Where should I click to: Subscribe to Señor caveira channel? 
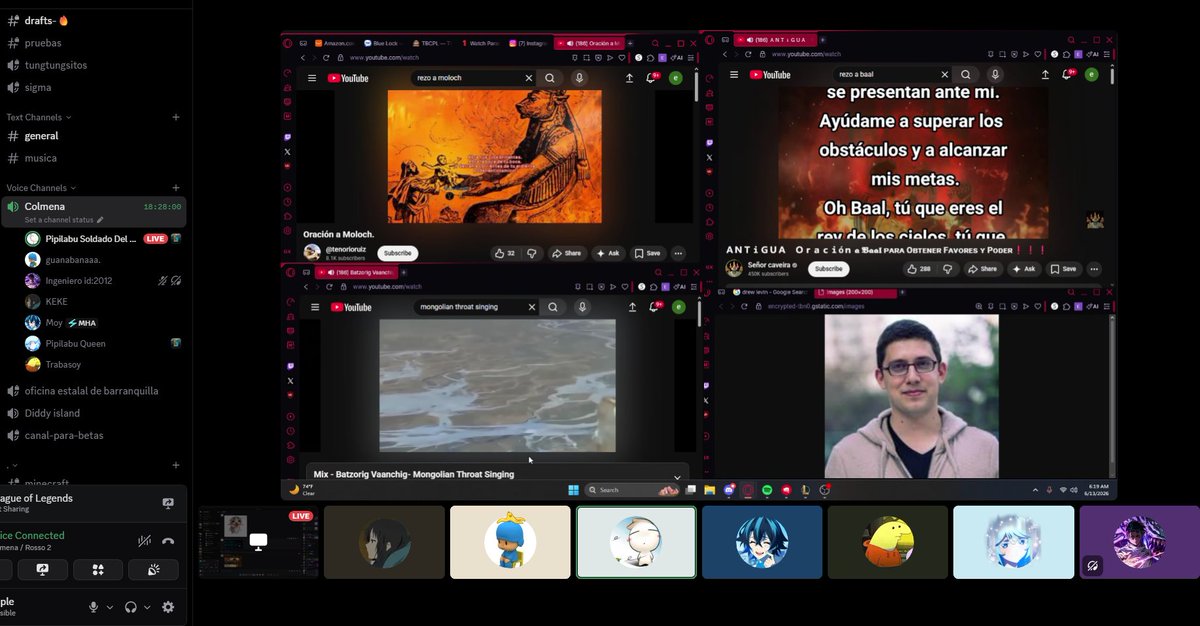(x=828, y=269)
